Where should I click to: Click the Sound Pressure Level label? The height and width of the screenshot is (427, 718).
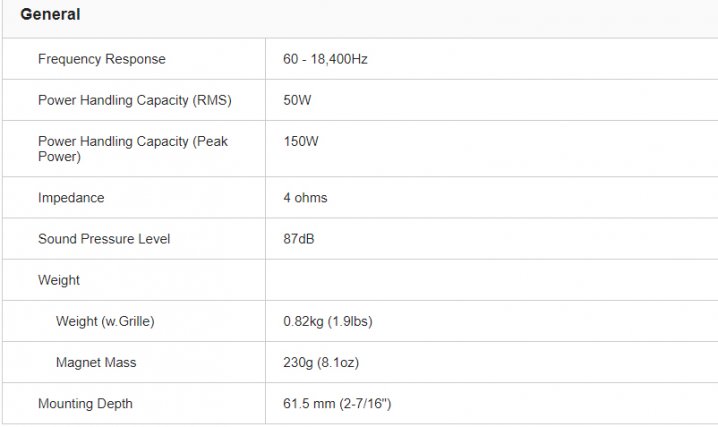pyautogui.click(x=104, y=239)
